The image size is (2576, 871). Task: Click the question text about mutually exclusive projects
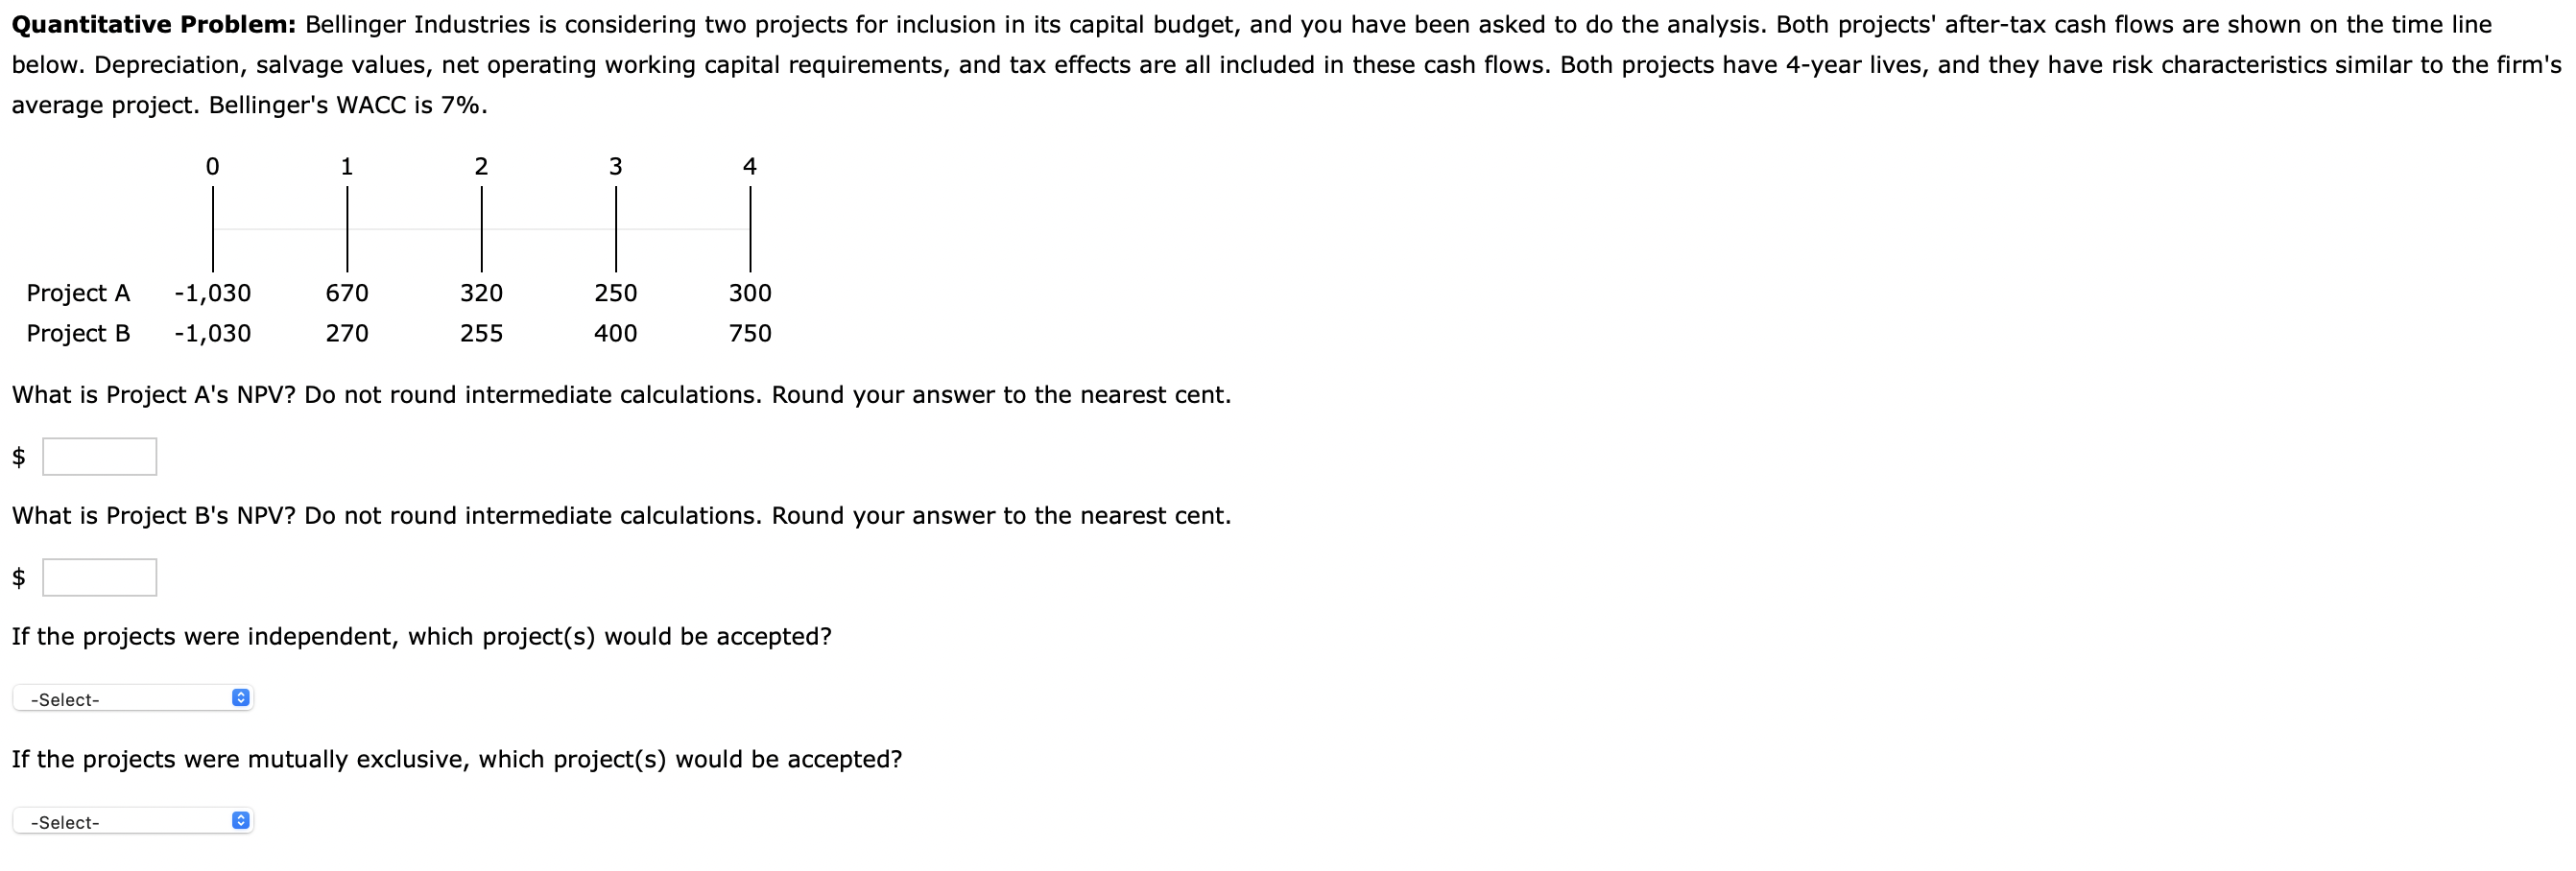pyautogui.click(x=456, y=758)
